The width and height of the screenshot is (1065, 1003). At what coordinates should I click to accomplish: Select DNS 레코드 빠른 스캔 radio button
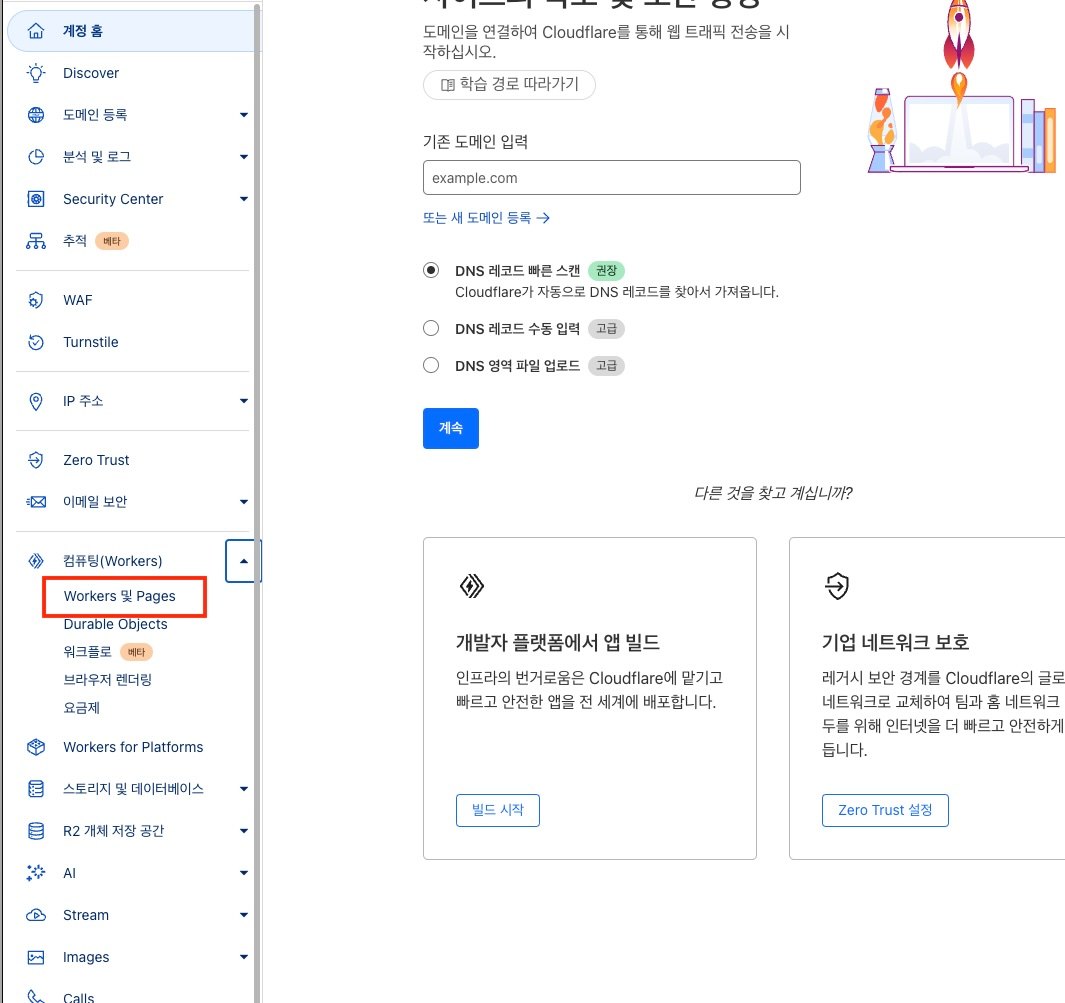431,270
